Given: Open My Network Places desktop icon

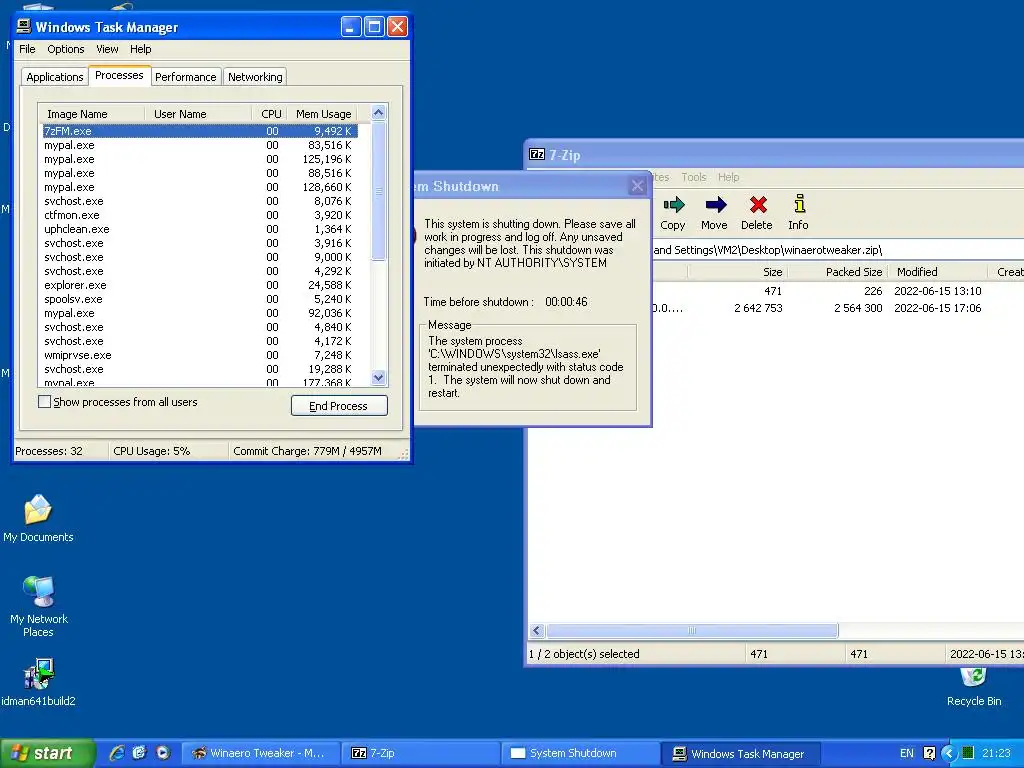Looking at the screenshot, I should point(39,592).
